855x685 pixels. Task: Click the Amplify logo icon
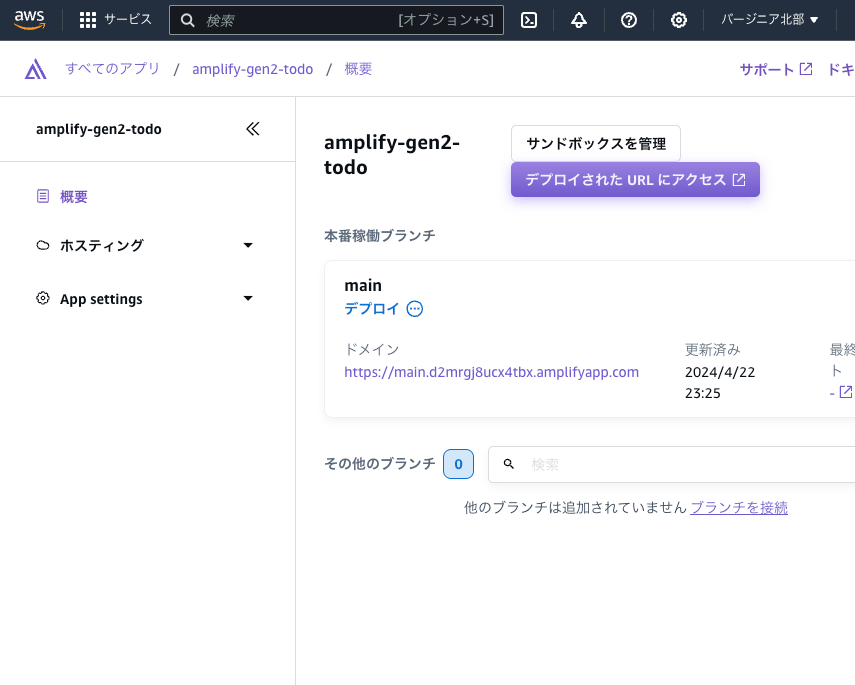point(35,69)
